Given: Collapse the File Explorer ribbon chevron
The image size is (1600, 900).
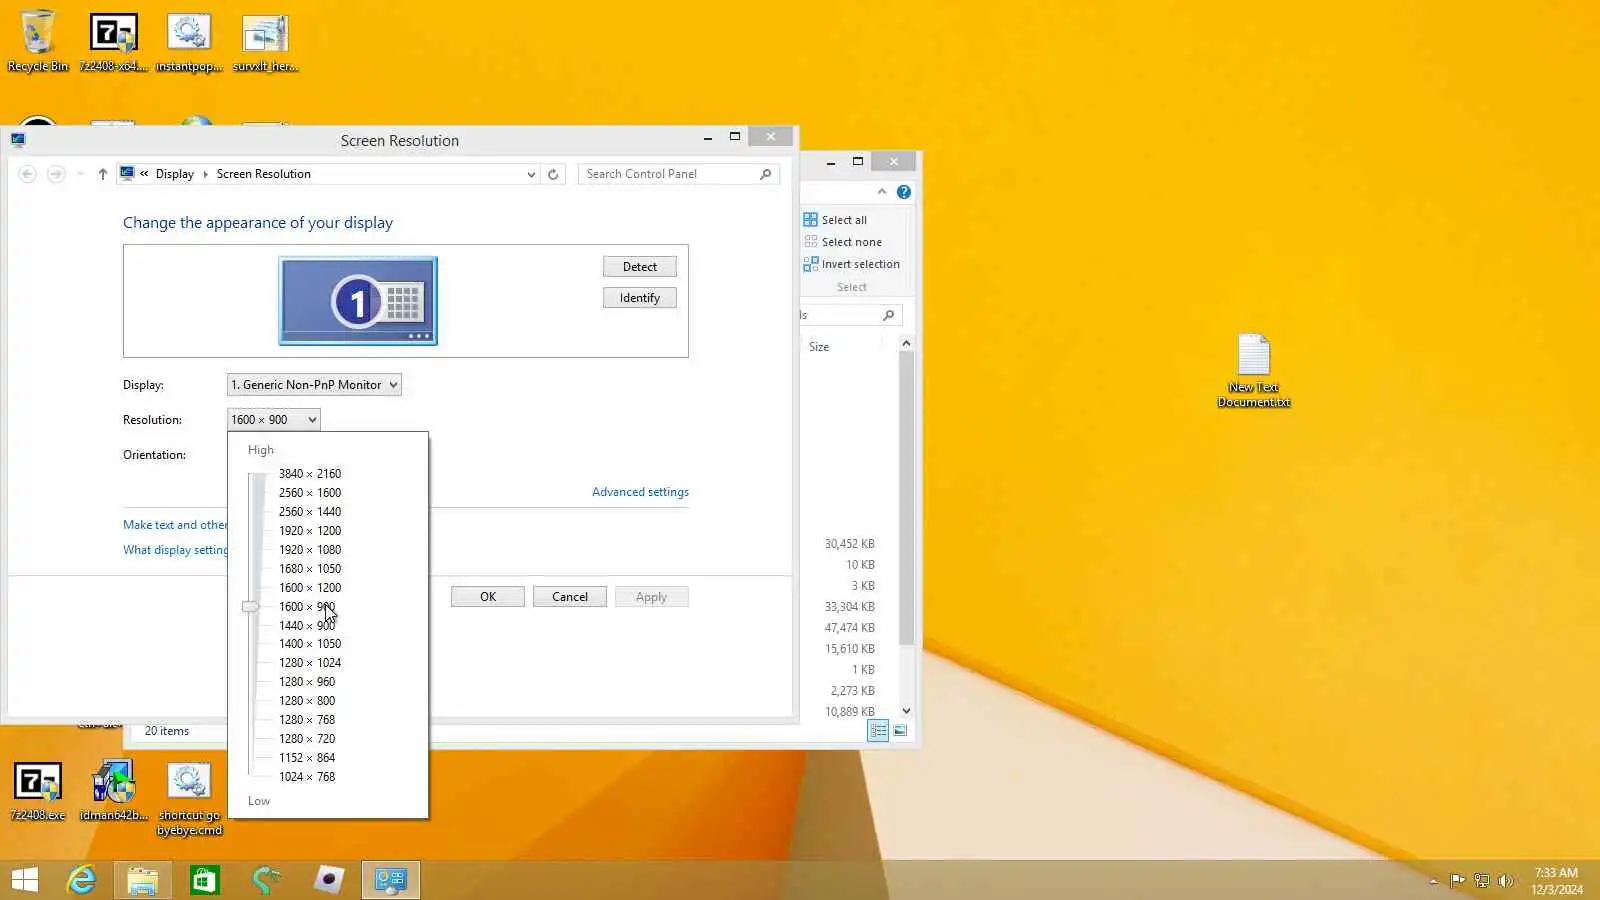Looking at the screenshot, I should click(882, 192).
